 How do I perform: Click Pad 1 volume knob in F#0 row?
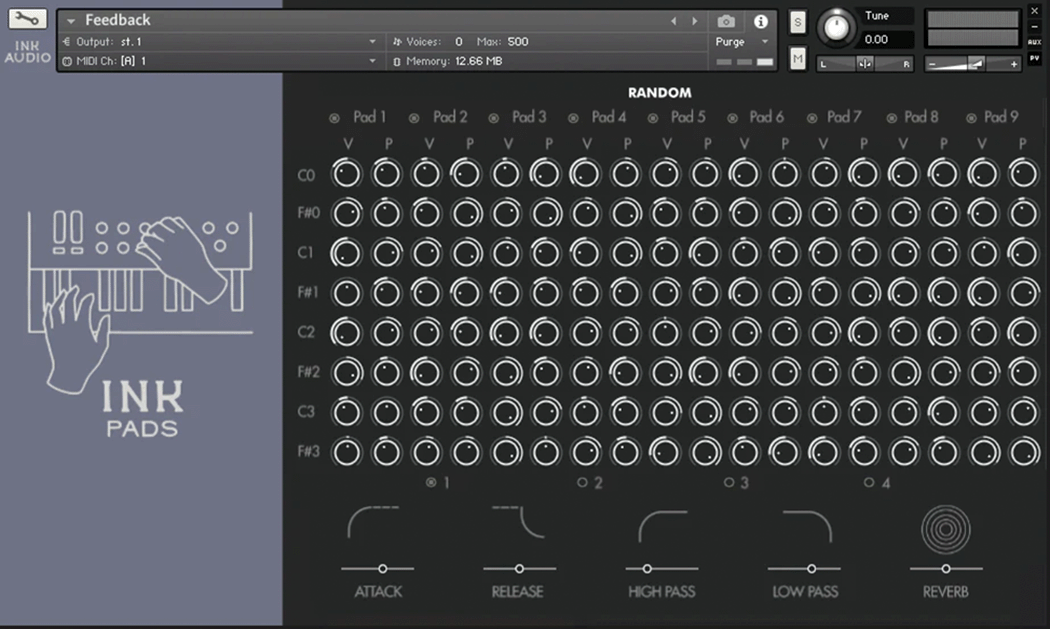(x=346, y=214)
